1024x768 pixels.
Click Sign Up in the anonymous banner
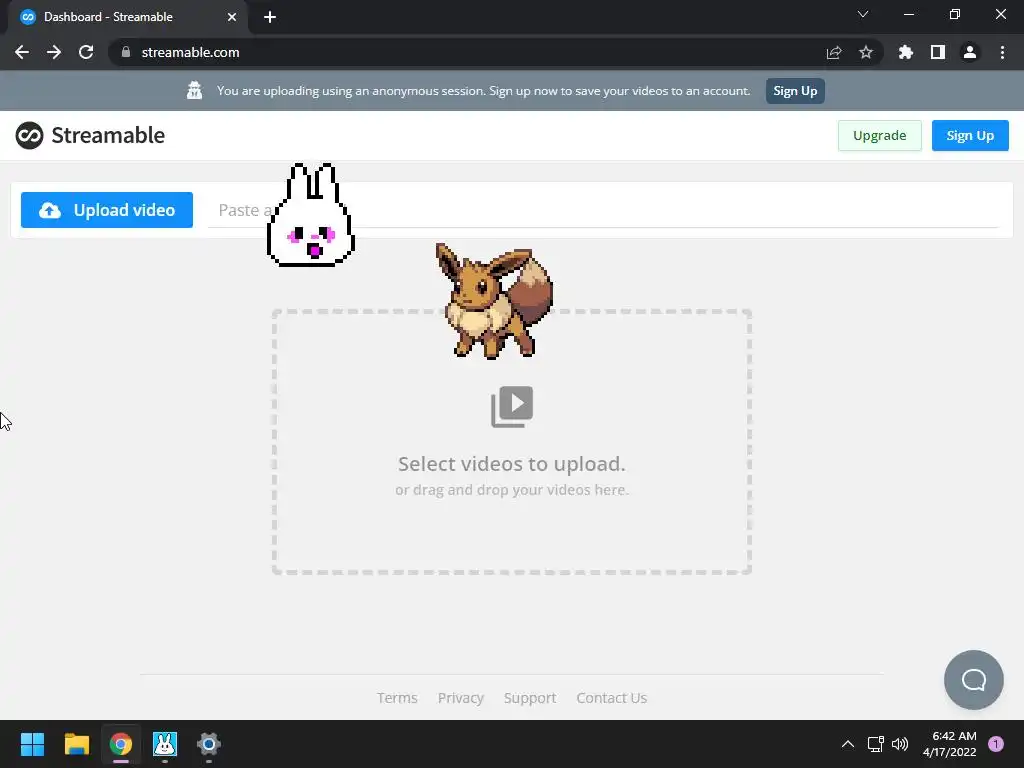tap(795, 91)
